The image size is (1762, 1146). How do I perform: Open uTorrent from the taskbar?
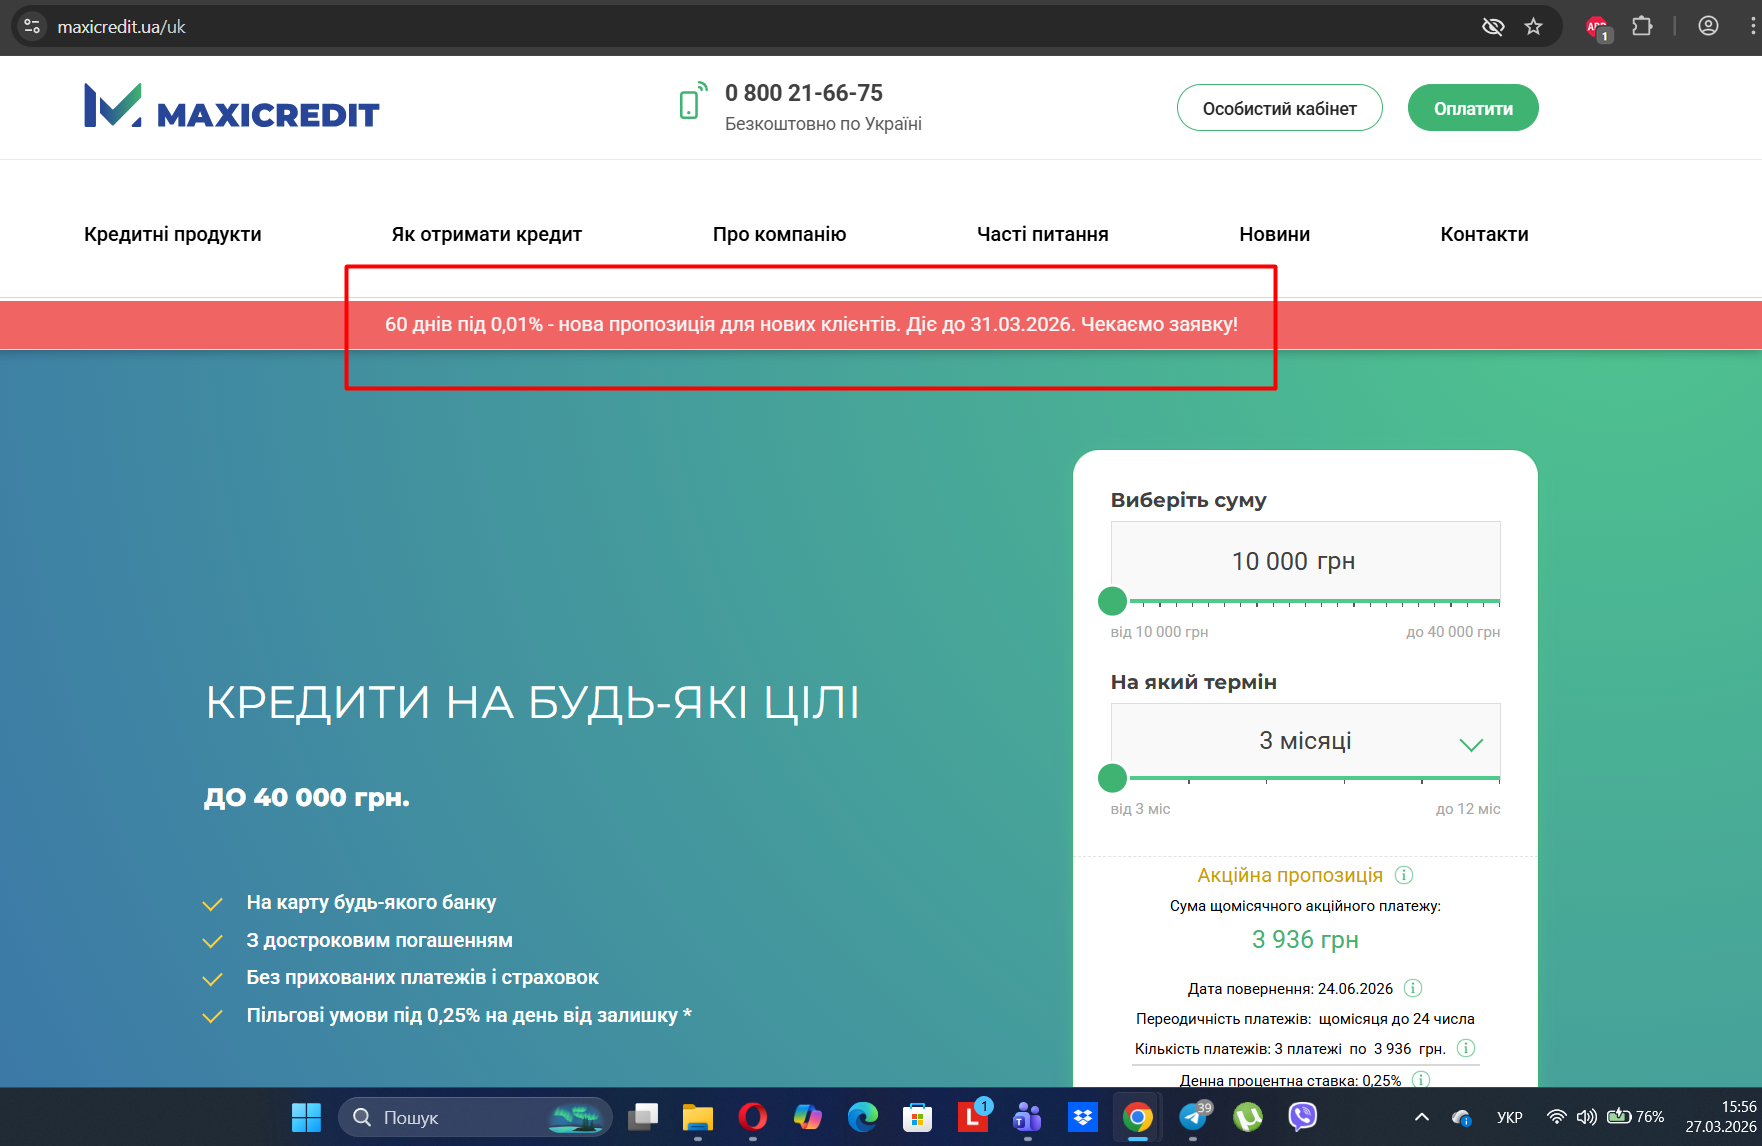click(1248, 1117)
